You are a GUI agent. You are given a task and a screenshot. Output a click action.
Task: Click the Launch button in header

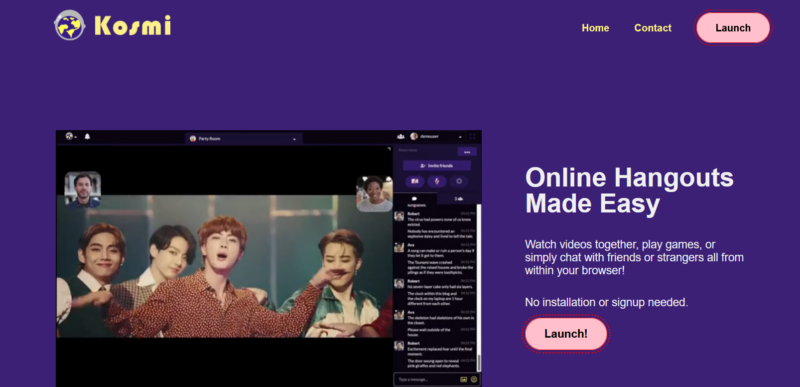(x=733, y=28)
